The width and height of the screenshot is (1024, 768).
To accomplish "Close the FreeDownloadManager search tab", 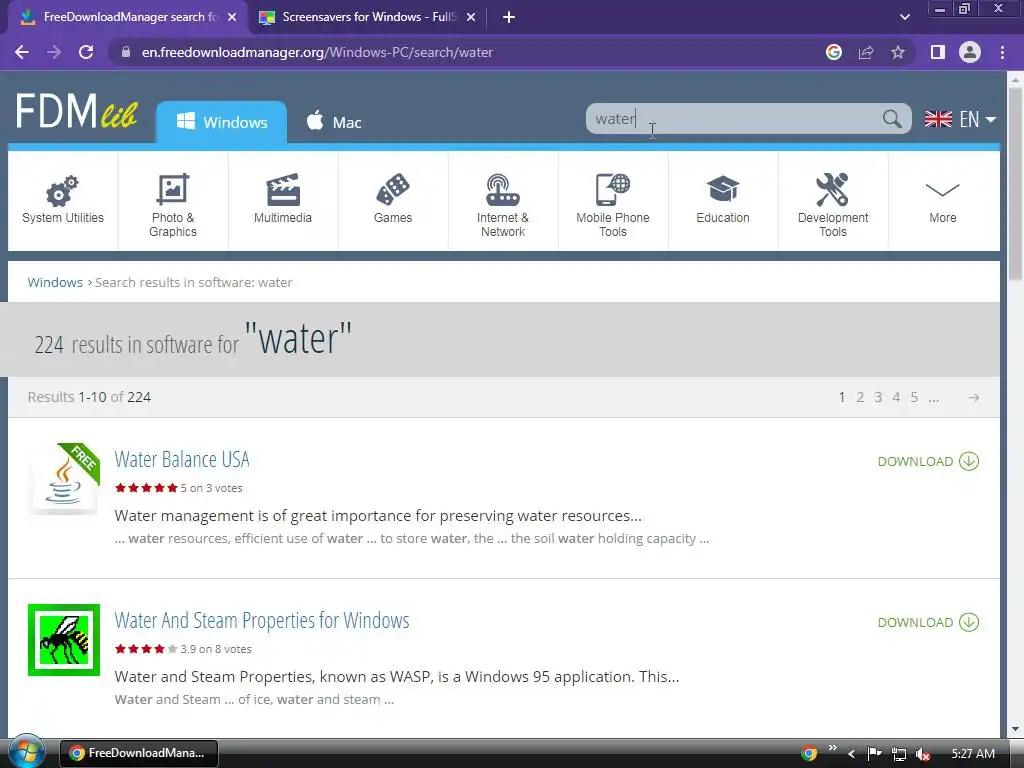I will [x=232, y=17].
